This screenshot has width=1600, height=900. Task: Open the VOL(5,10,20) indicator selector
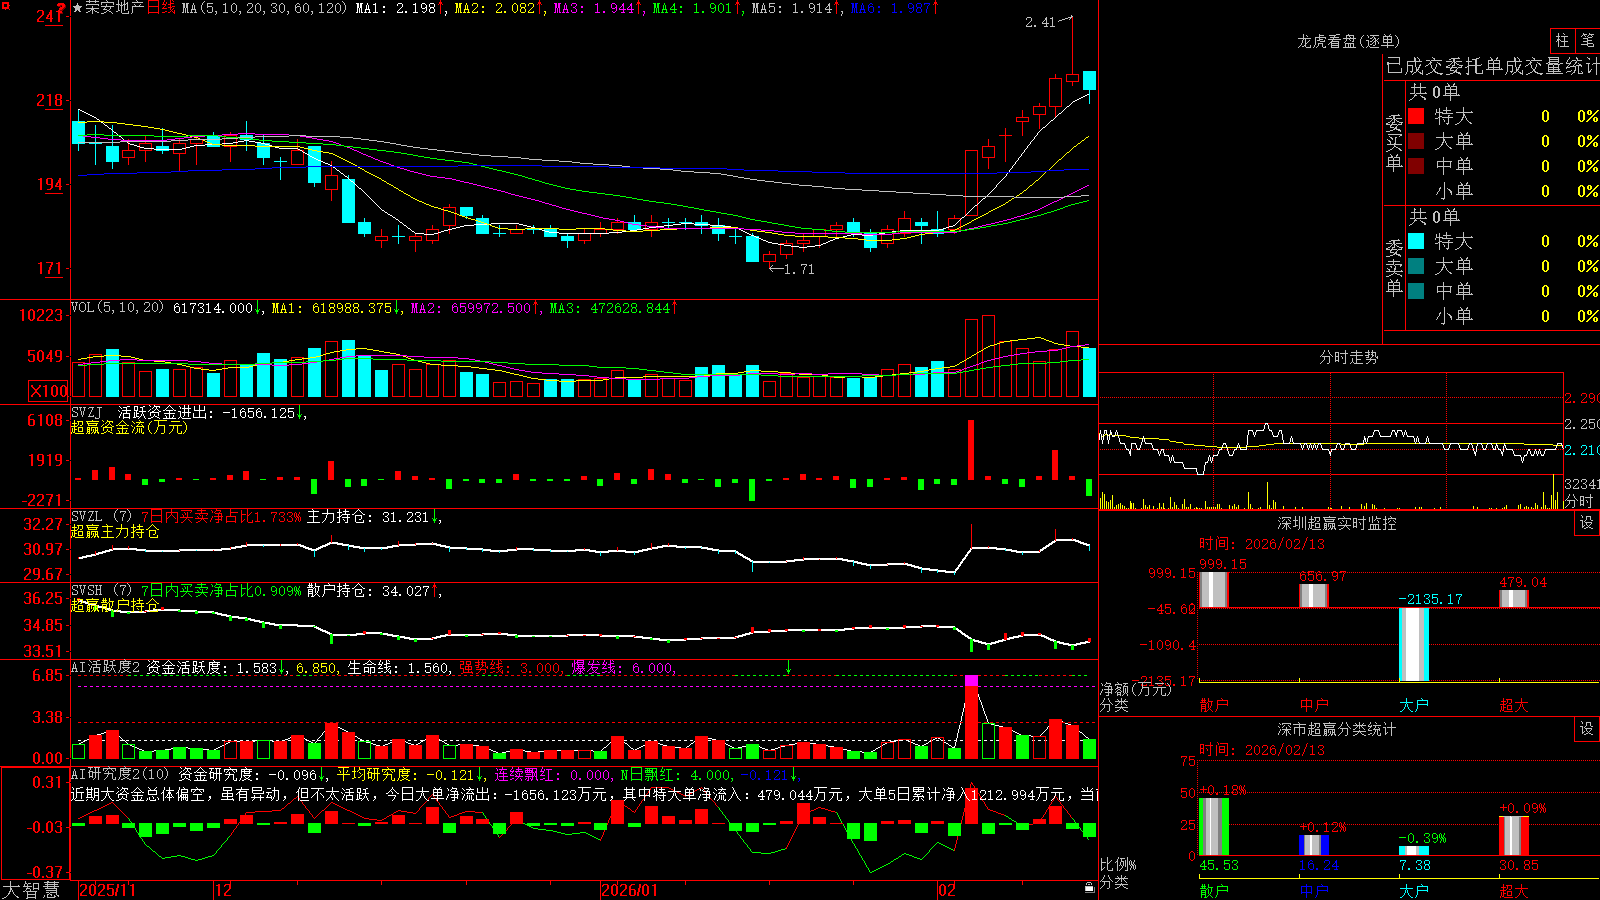tap(117, 307)
